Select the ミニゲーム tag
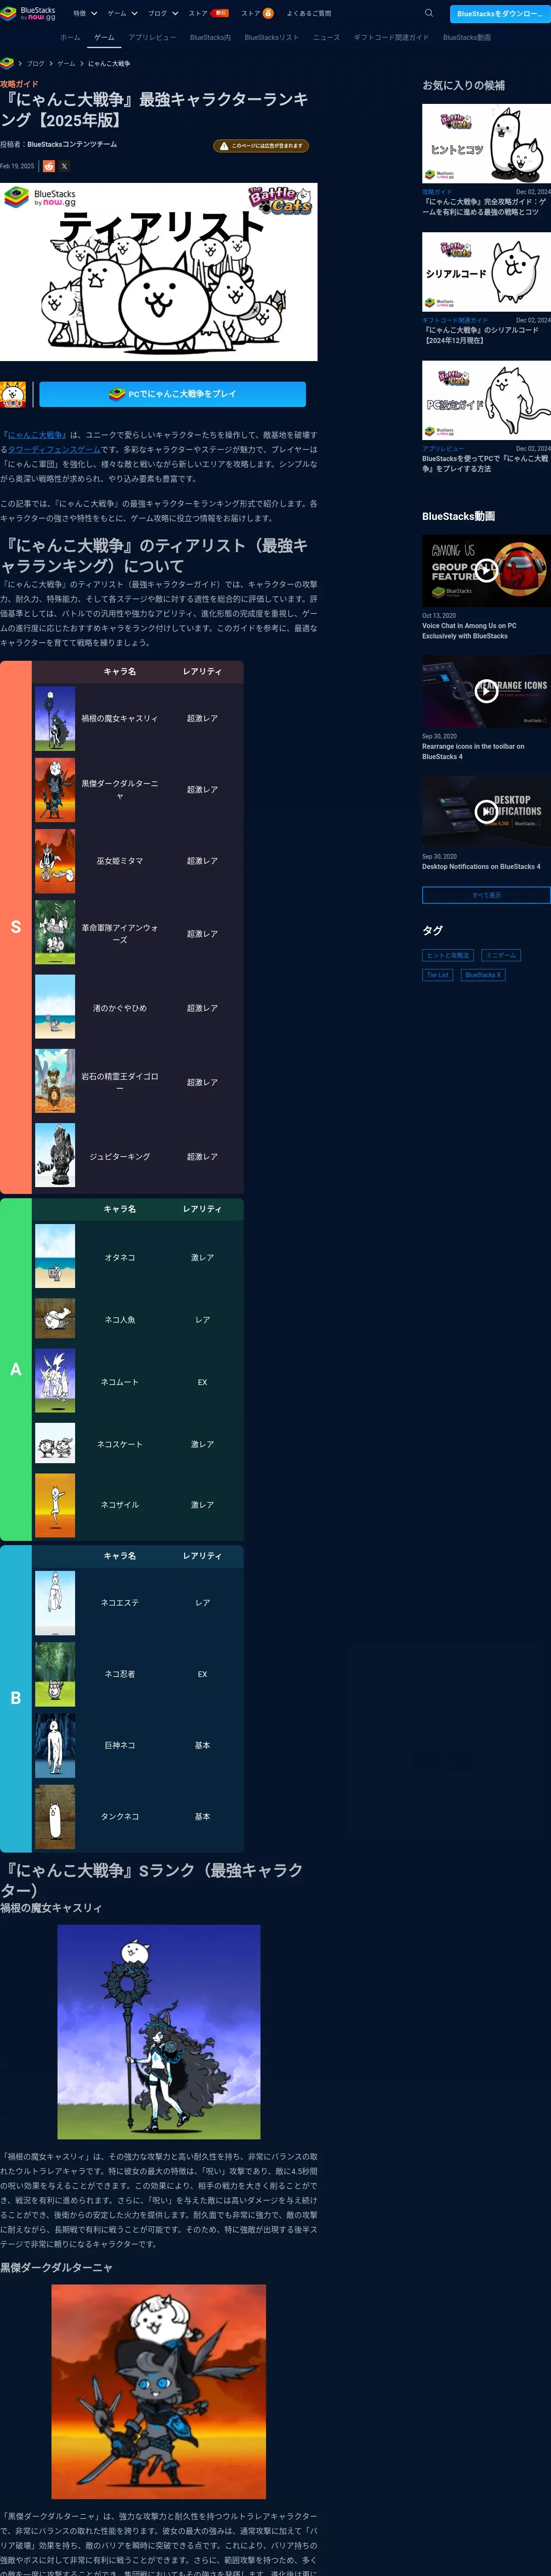This screenshot has height=2576, width=551. click(x=501, y=955)
